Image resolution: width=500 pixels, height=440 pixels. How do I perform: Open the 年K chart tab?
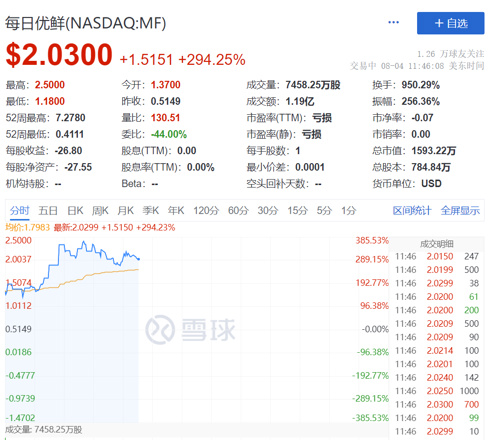[176, 211]
